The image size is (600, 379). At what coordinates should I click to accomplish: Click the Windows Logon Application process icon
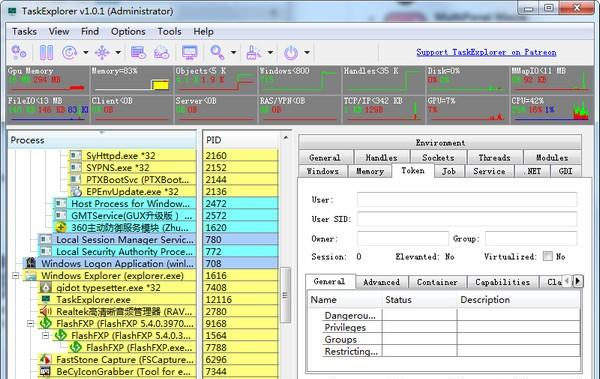[x=30, y=263]
